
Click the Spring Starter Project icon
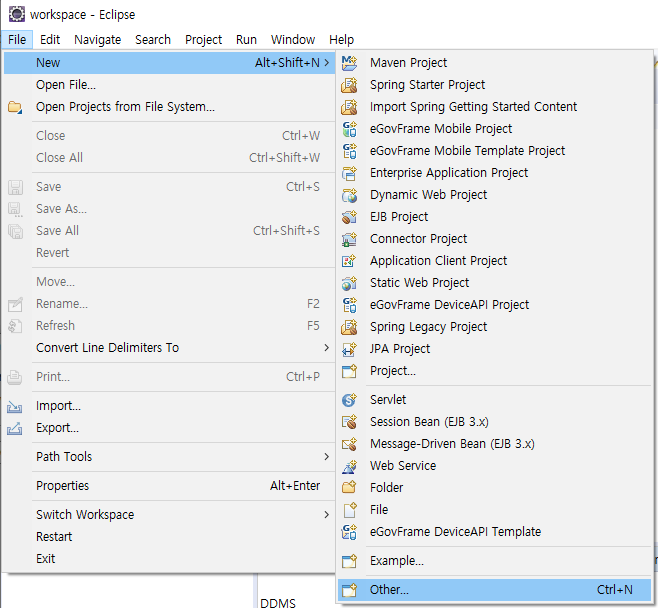pos(349,85)
